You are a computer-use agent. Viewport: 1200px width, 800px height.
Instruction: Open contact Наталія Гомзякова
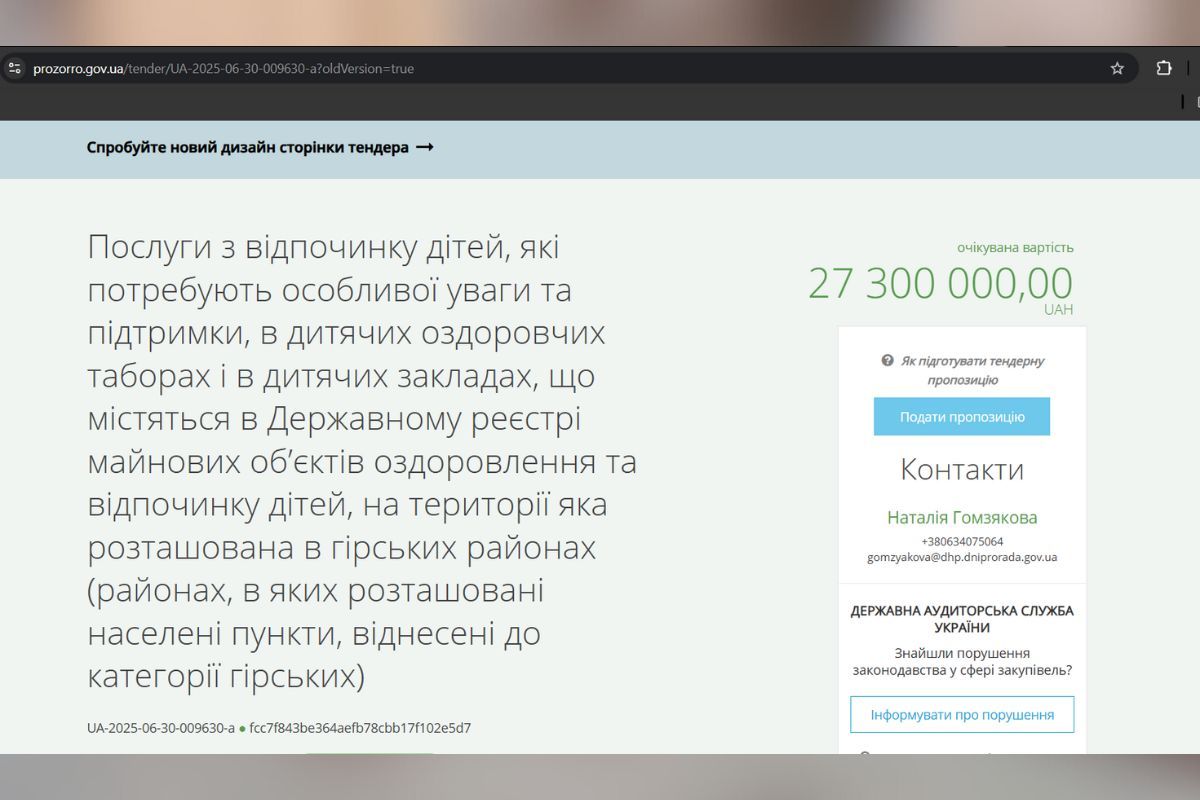(961, 517)
